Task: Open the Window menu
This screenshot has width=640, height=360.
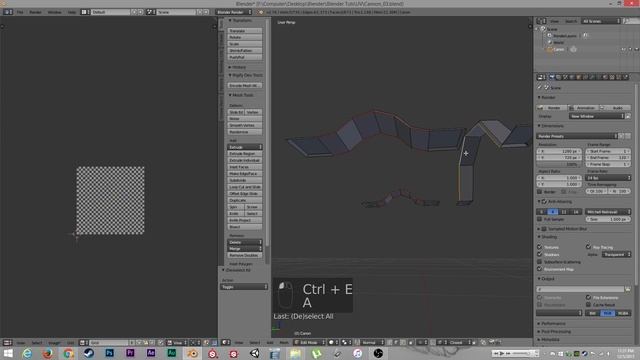Action: click(54, 12)
